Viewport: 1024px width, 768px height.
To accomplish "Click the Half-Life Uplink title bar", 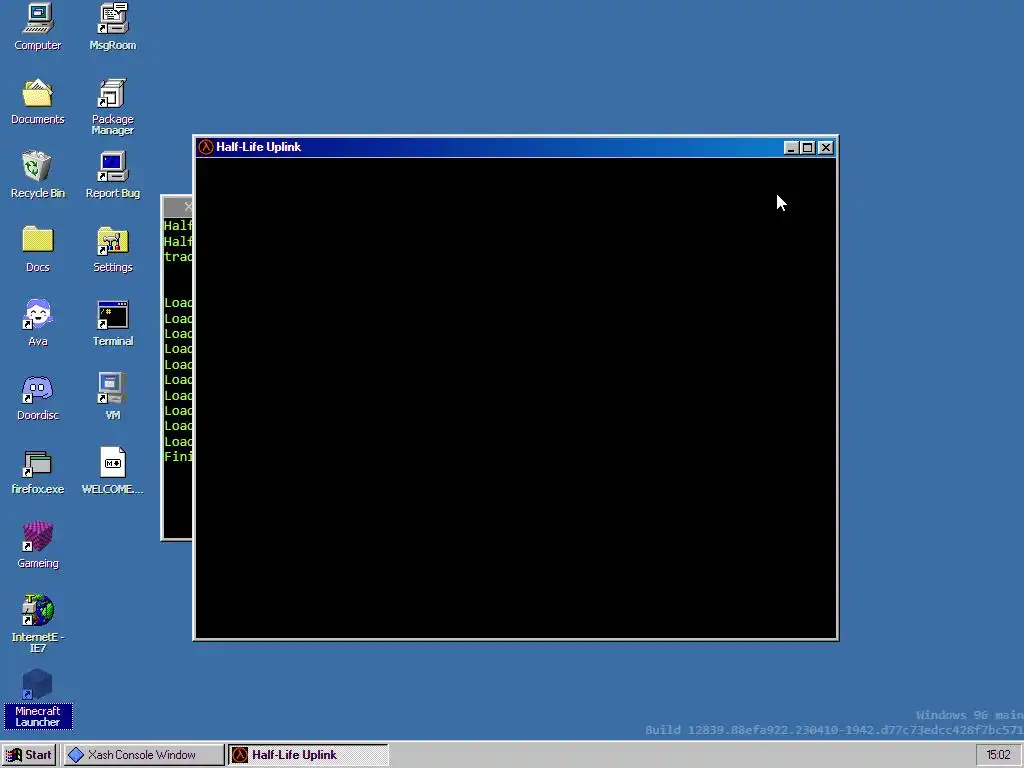I will pos(516,147).
